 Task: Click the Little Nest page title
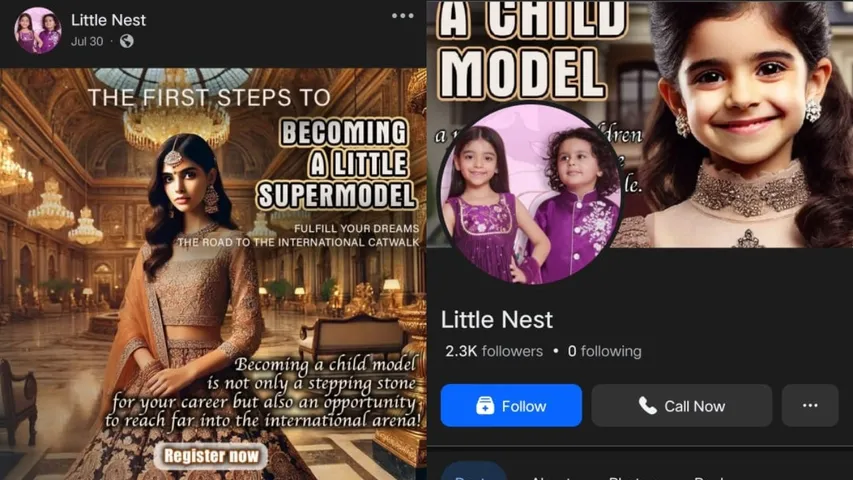point(497,319)
